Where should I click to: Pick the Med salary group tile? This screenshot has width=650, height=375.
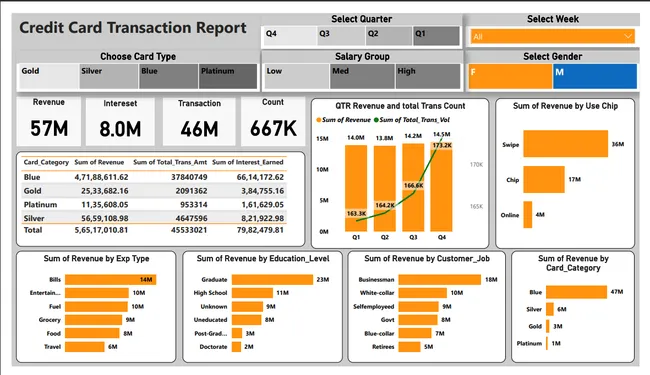(x=363, y=76)
